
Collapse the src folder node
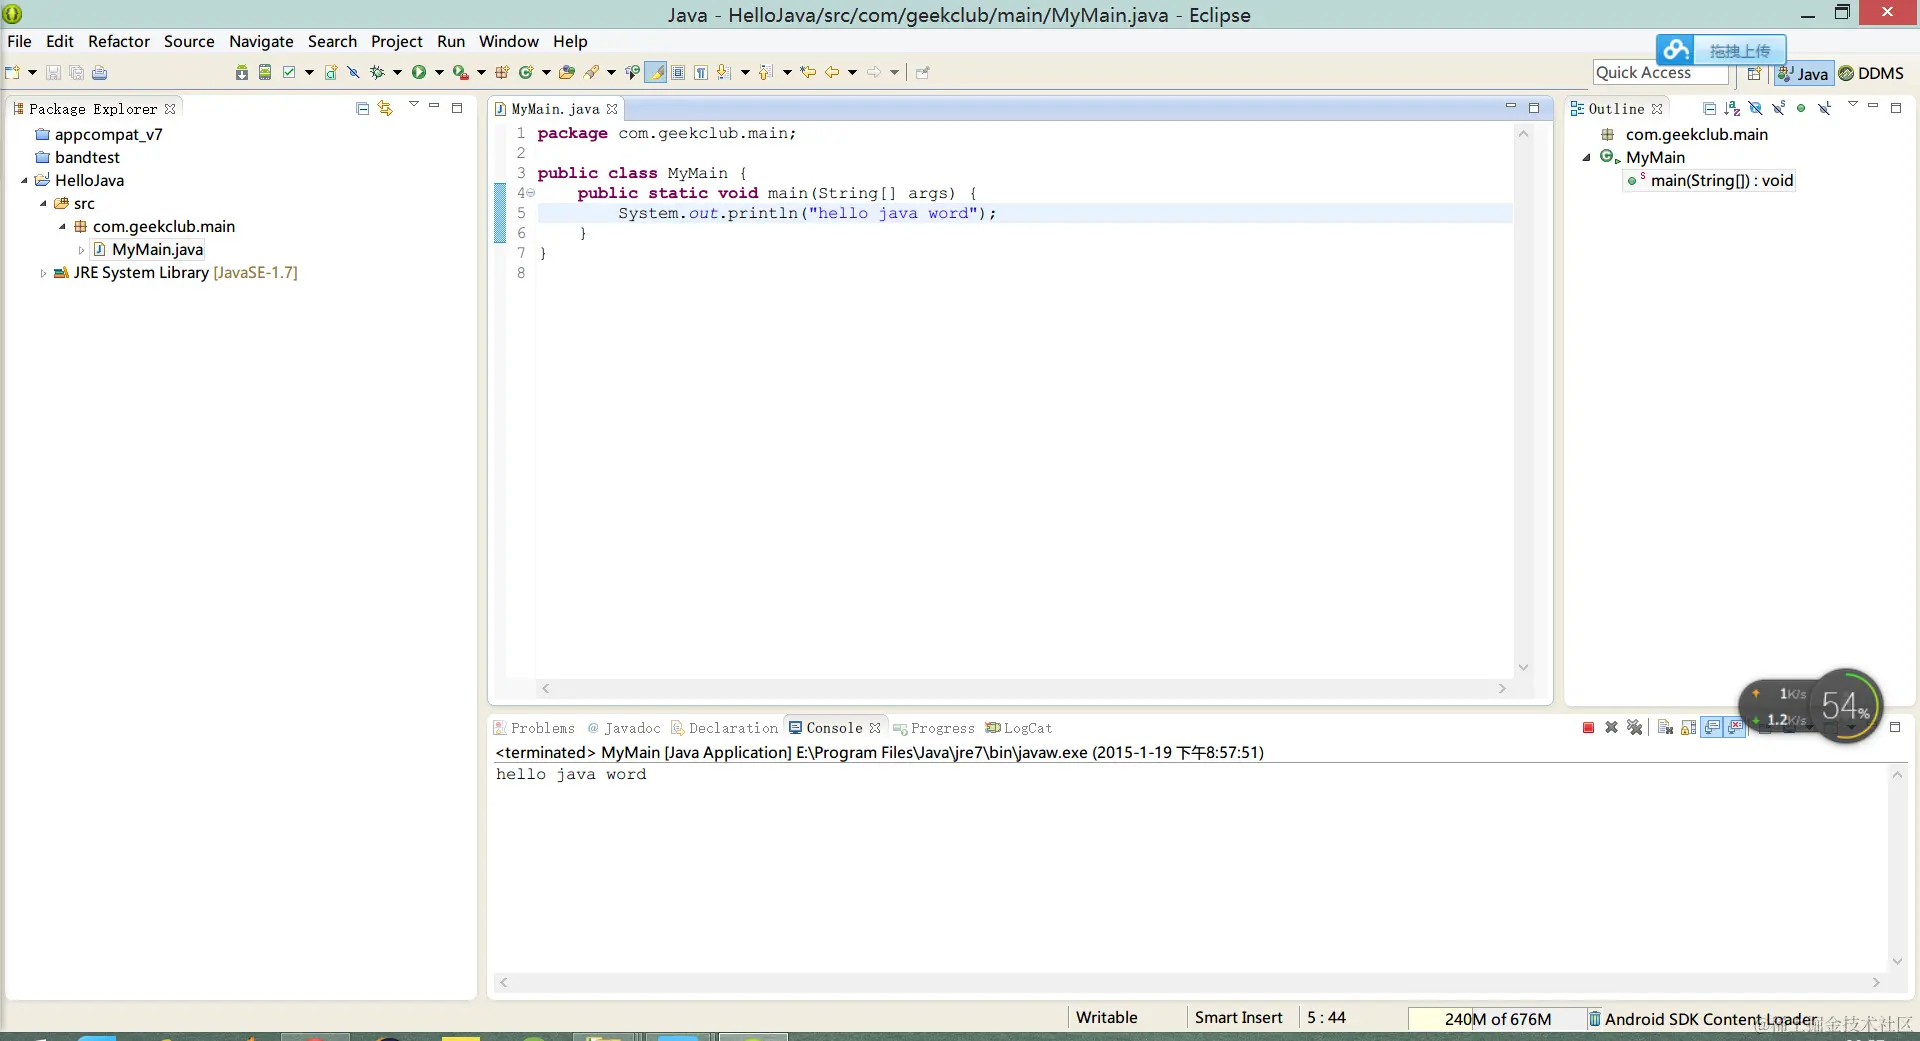click(43, 204)
